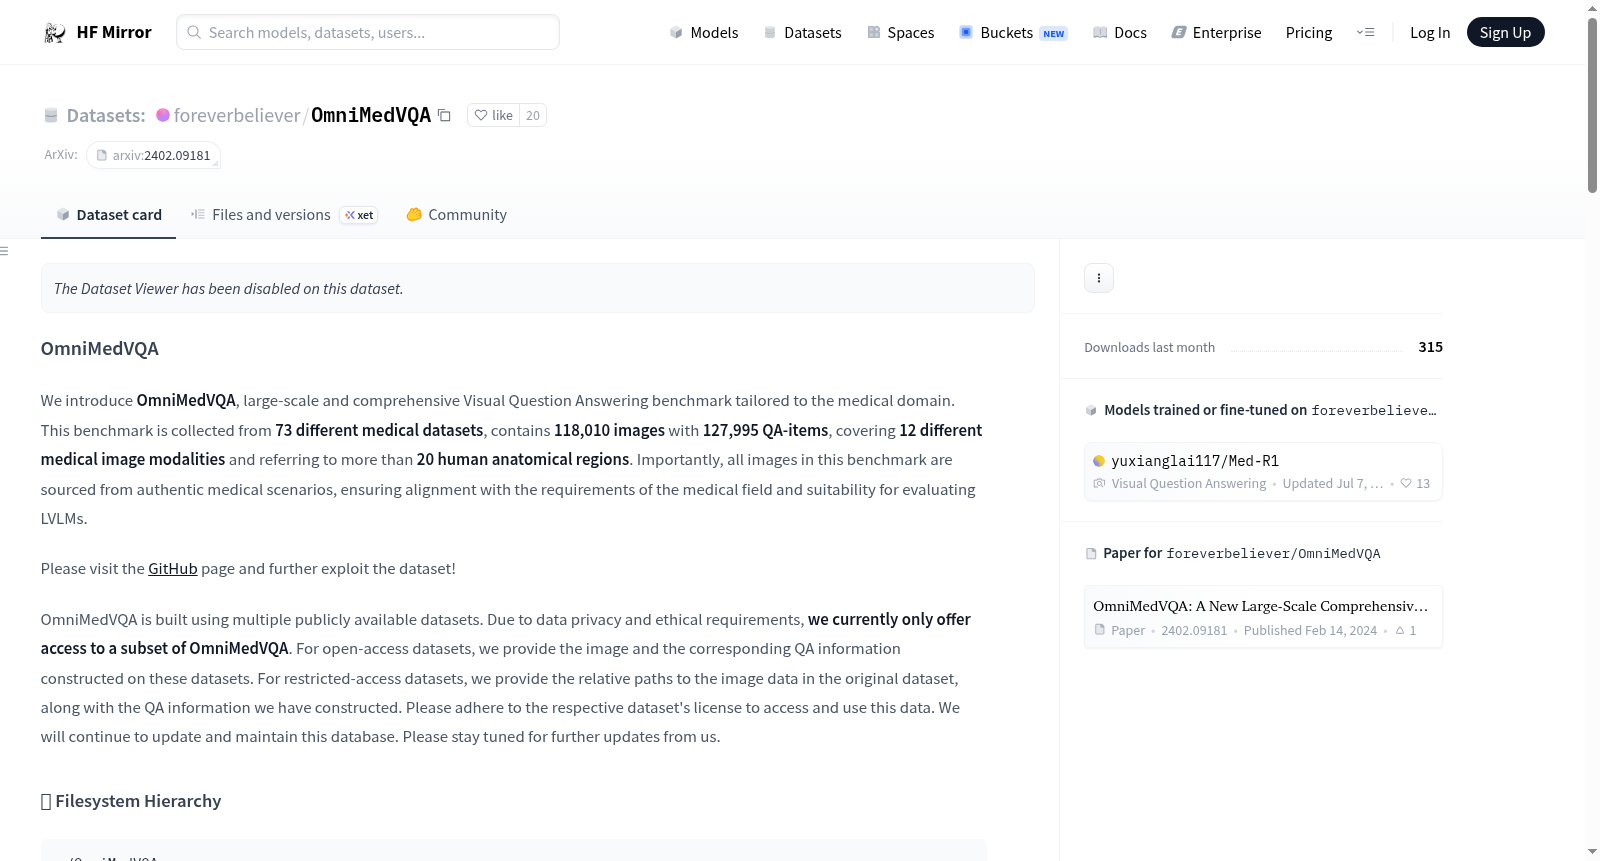Click the magnifier icon in the search bar
The image size is (1600, 861).
(x=195, y=32)
